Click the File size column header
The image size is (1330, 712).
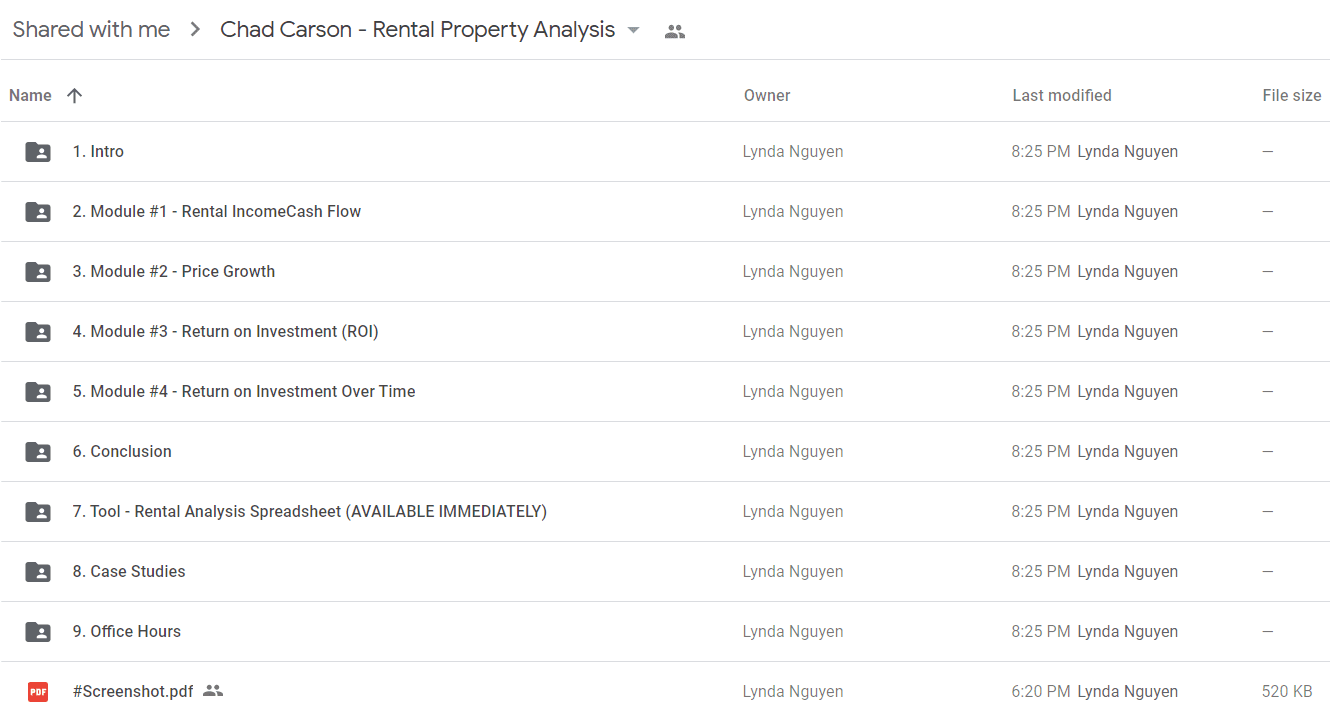(1292, 96)
